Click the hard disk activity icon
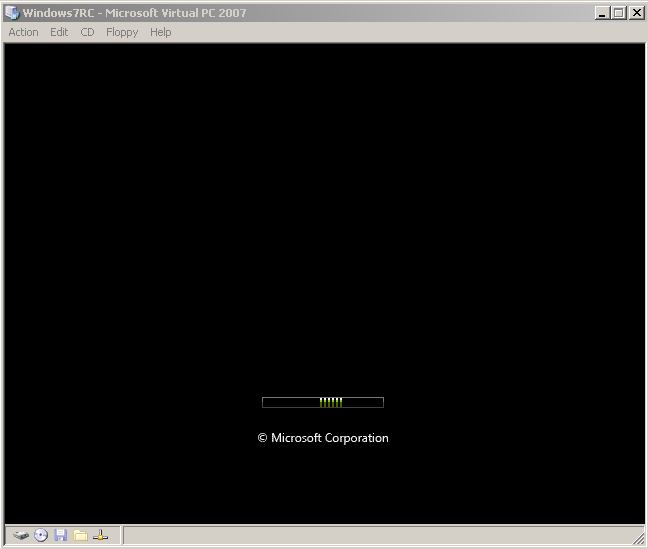 point(21,535)
